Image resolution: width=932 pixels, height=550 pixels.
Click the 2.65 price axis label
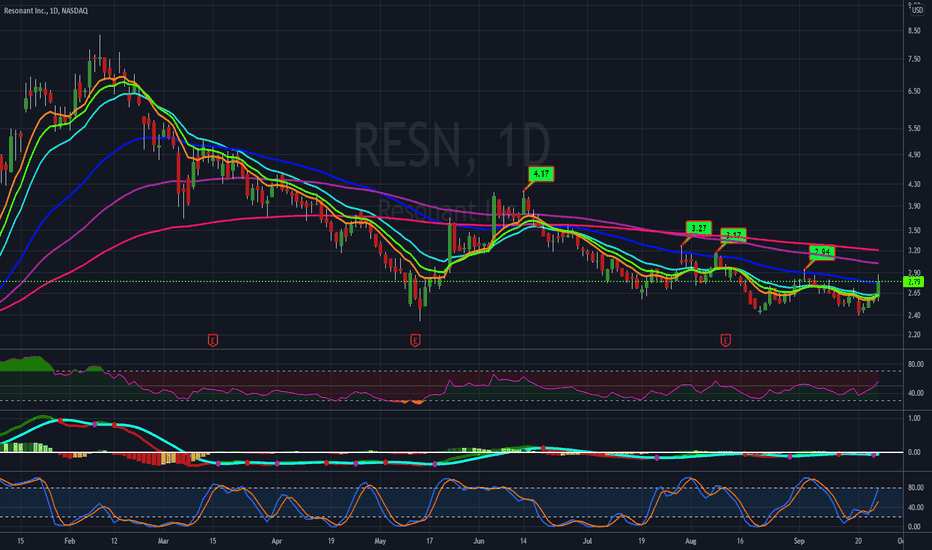[914, 293]
